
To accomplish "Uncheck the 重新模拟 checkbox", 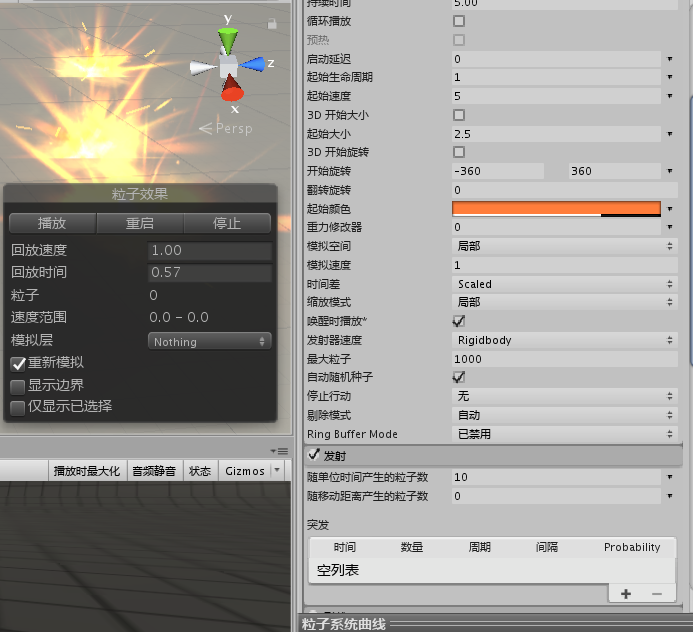I will click(x=18, y=364).
